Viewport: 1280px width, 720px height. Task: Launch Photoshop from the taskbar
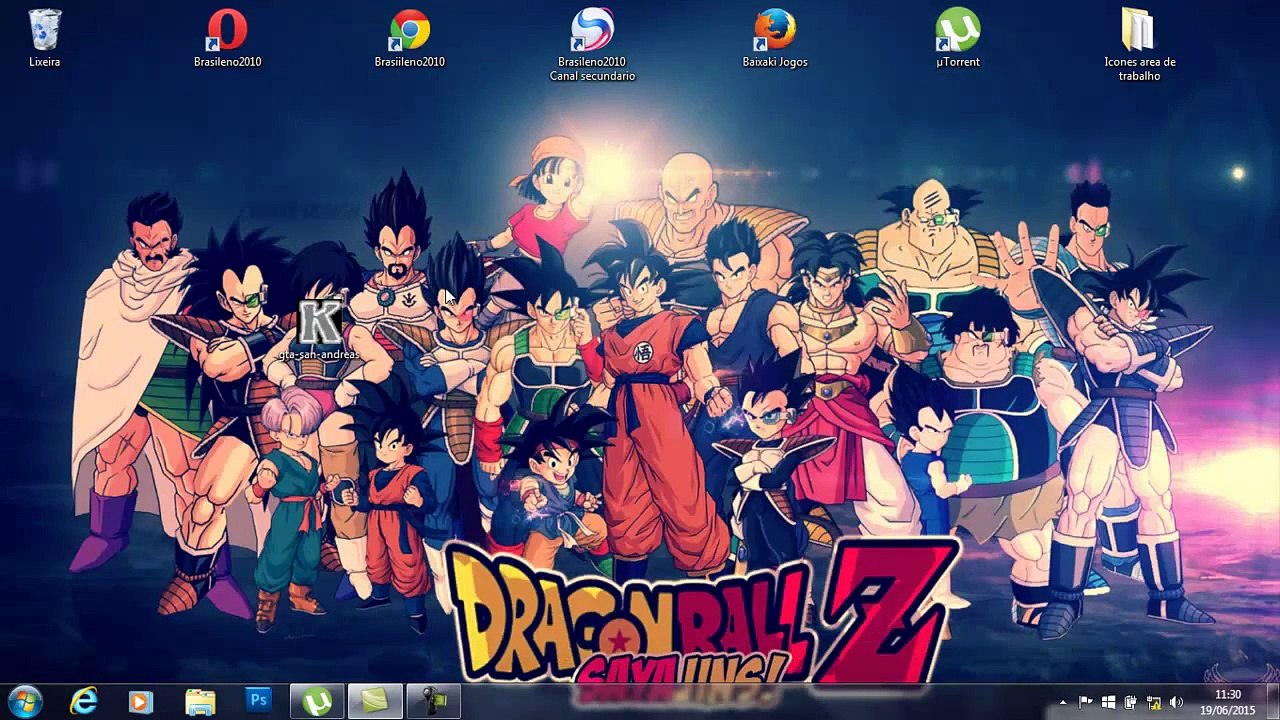pyautogui.click(x=258, y=701)
